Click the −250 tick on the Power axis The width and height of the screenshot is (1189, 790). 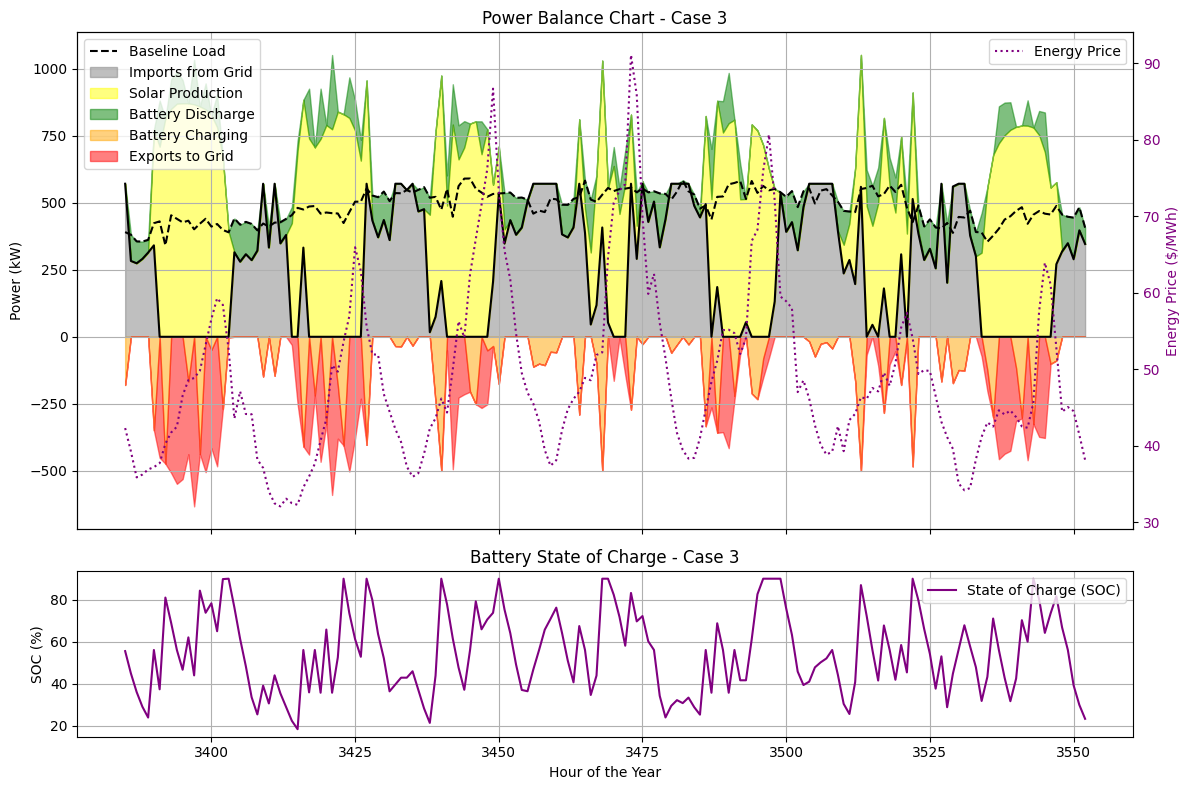51,405
